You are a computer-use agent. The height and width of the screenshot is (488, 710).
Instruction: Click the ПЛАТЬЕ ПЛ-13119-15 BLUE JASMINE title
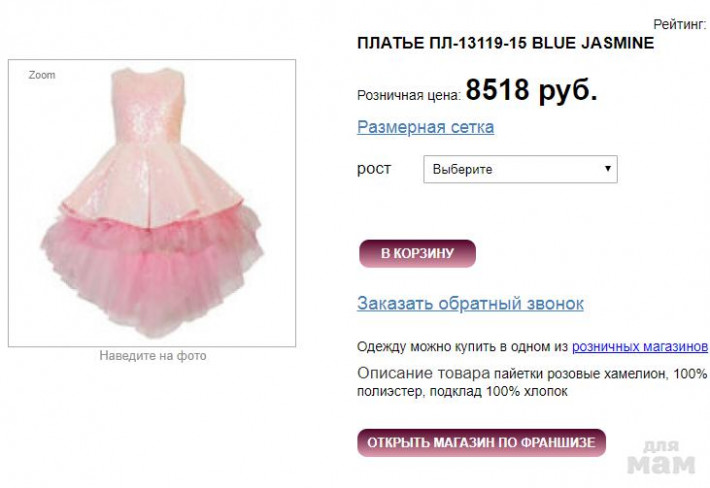505,43
